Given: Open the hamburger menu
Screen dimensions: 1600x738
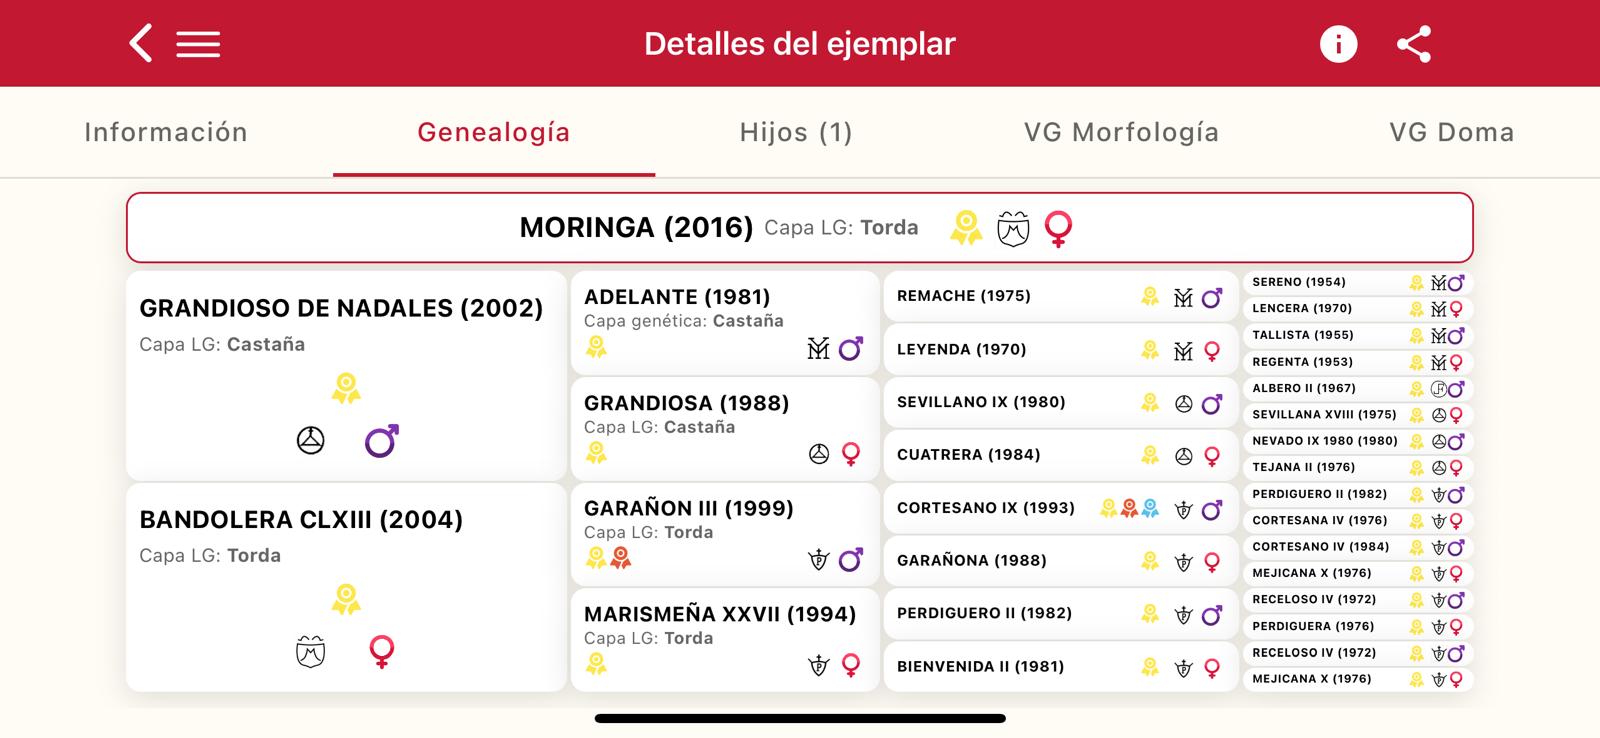Looking at the screenshot, I should pyautogui.click(x=198, y=44).
